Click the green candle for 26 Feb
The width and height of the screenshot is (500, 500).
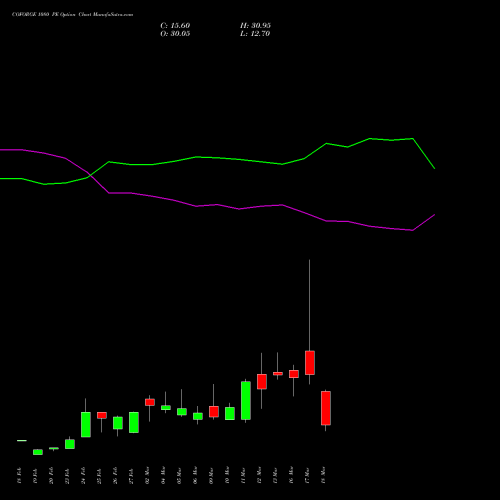[x=118, y=423]
